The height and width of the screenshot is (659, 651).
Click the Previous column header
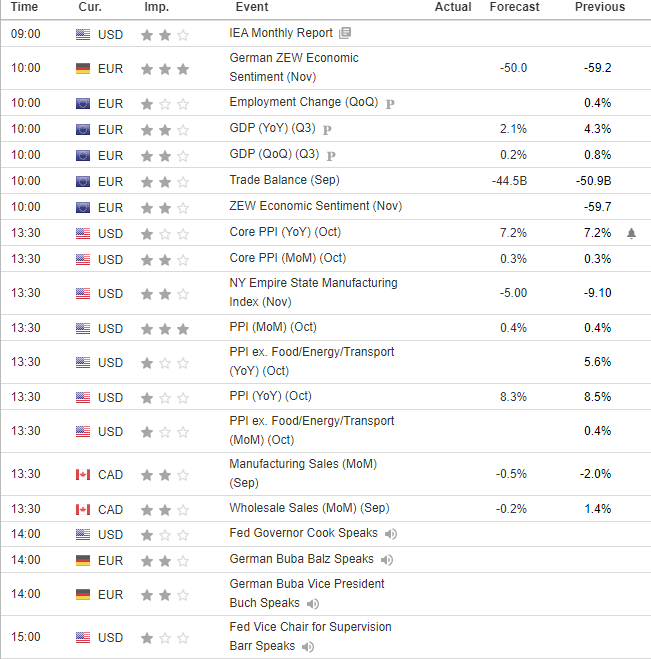600,7
